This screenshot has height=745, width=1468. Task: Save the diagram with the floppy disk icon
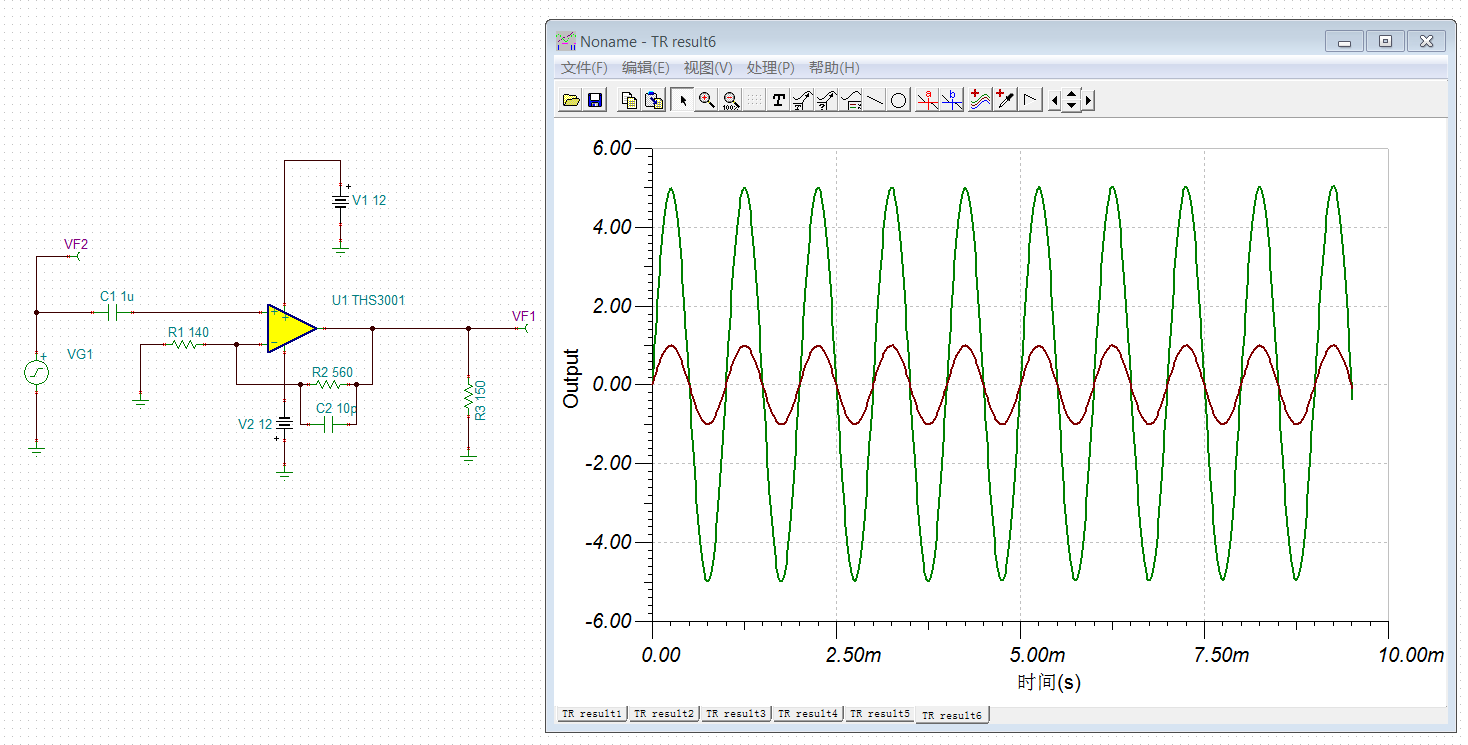[x=595, y=100]
